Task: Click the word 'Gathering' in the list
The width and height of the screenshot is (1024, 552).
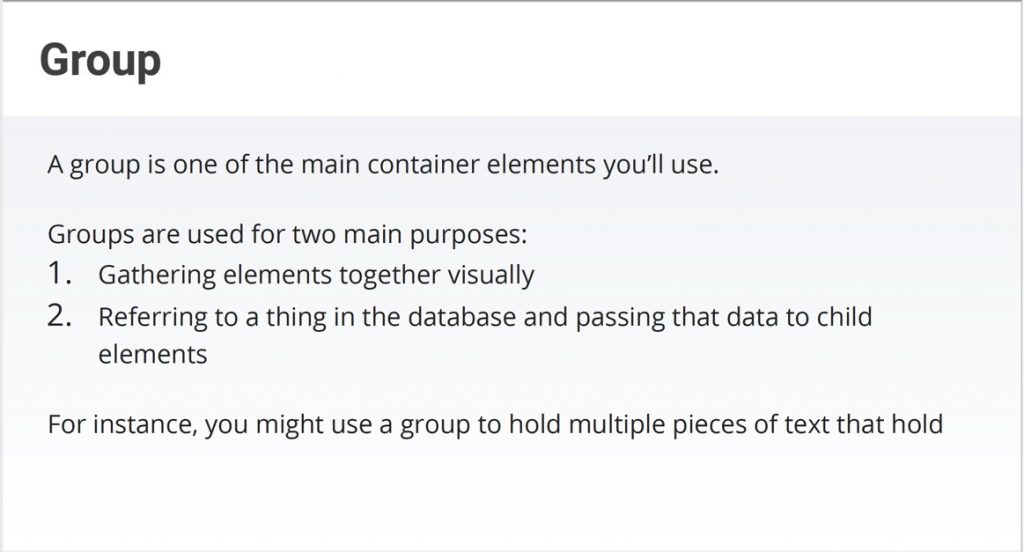Action: tap(157, 275)
